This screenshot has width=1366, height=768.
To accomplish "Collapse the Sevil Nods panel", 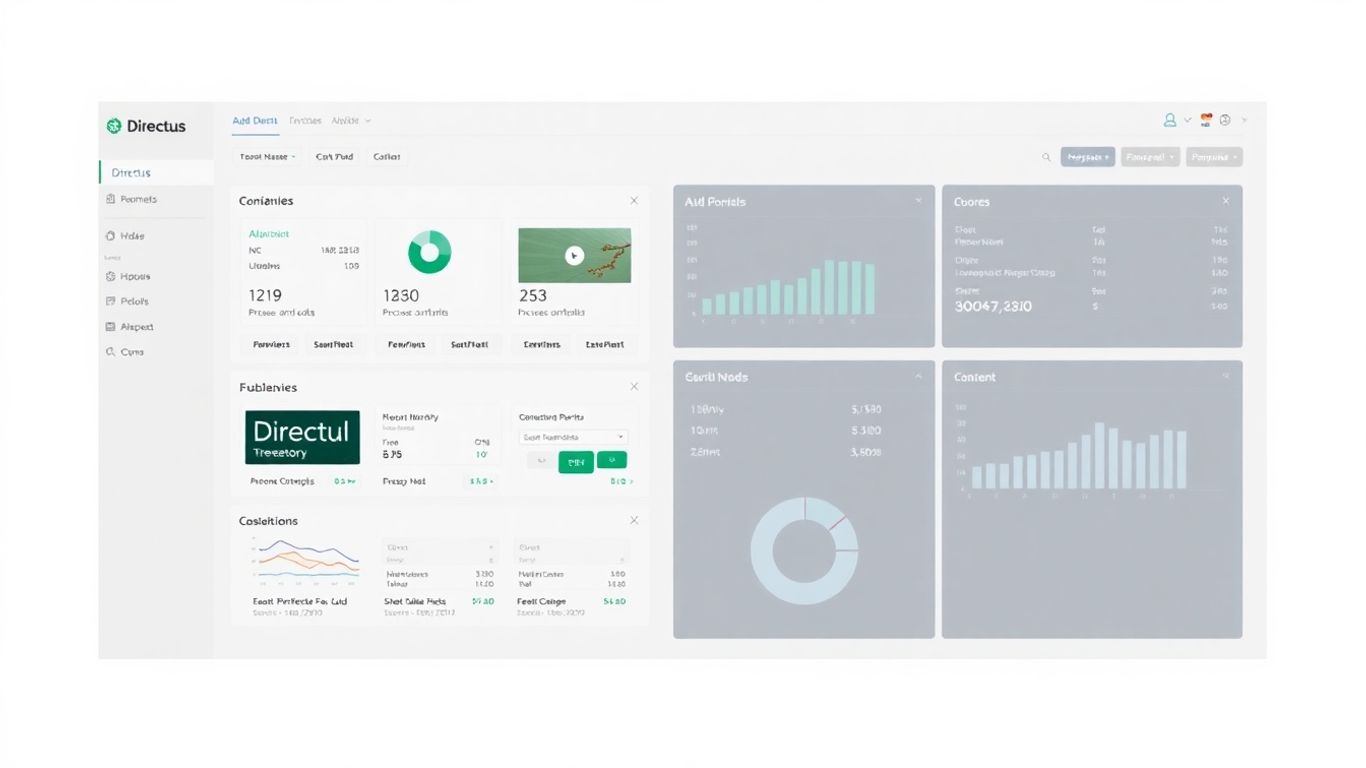I will point(918,376).
